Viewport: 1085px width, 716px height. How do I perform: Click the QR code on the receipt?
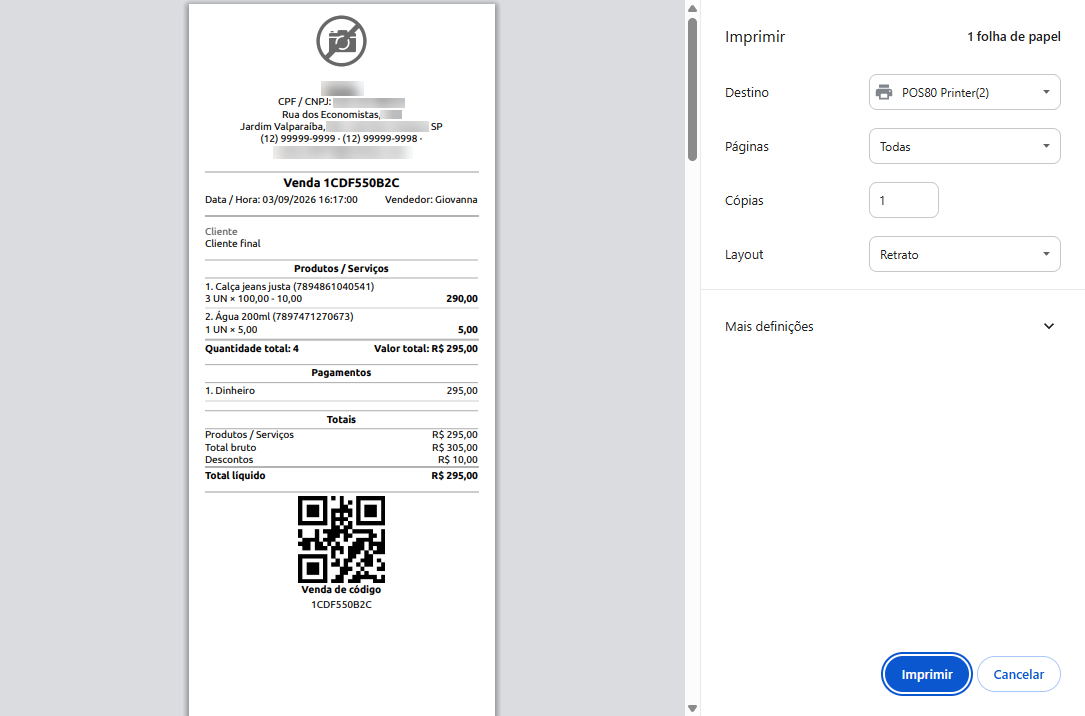pos(341,539)
